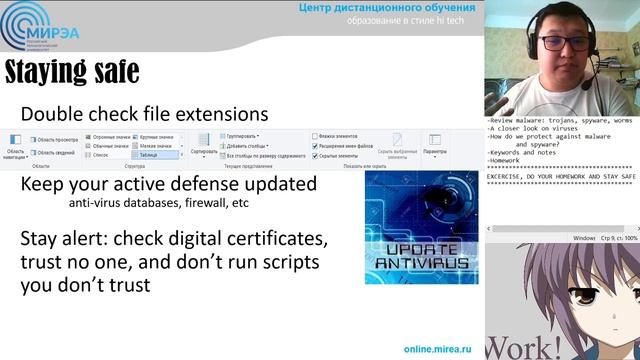Open the Добавить столбцы dropdown
The image size is (640, 360).
click(244, 146)
